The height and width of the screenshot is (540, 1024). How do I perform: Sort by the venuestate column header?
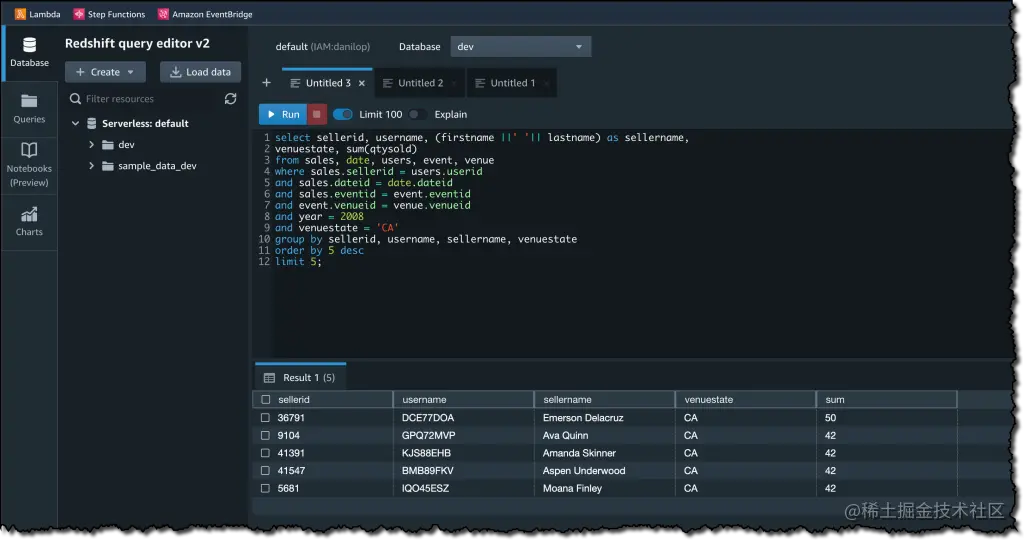pyautogui.click(x=746, y=400)
